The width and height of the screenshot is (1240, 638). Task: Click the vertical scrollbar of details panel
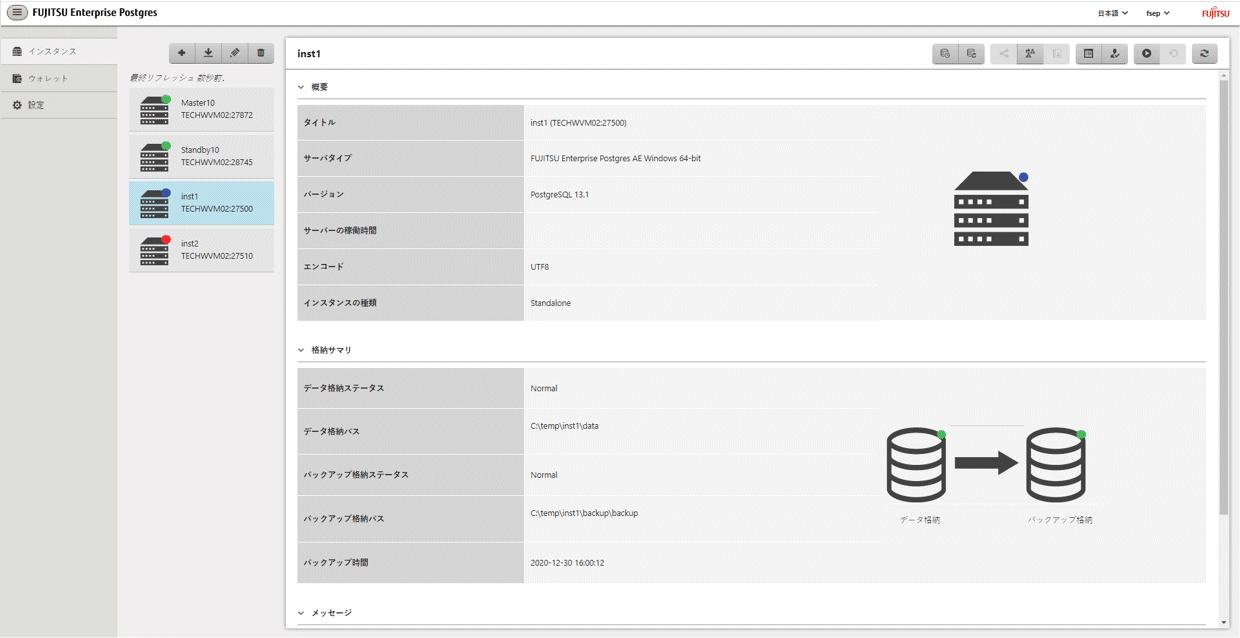(1224, 298)
